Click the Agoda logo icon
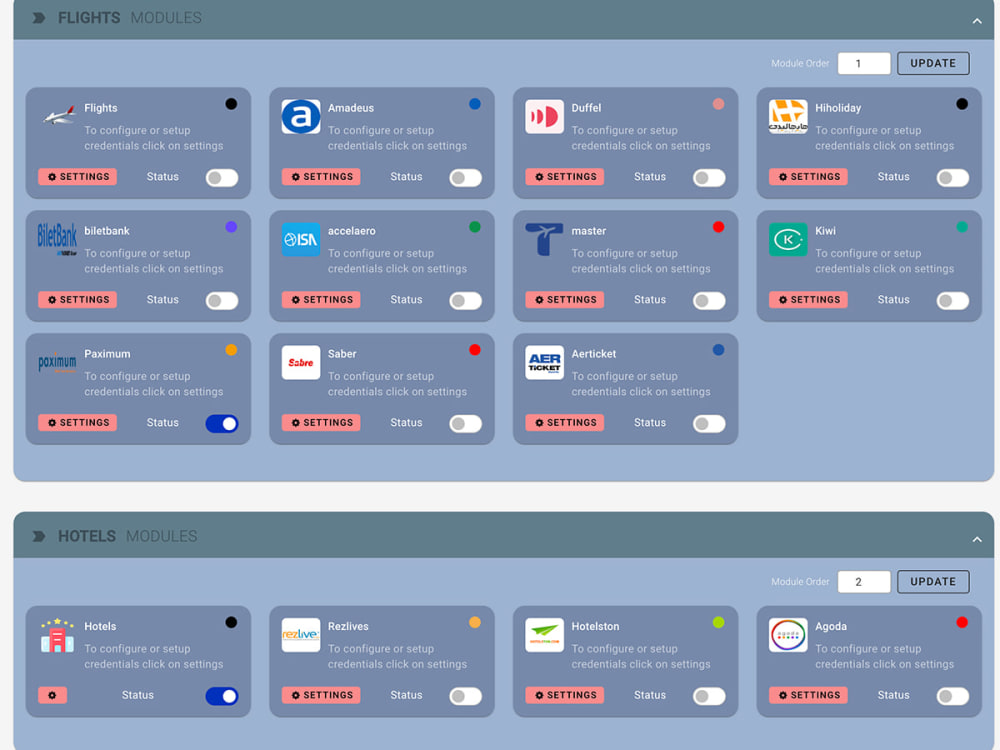 click(x=788, y=635)
